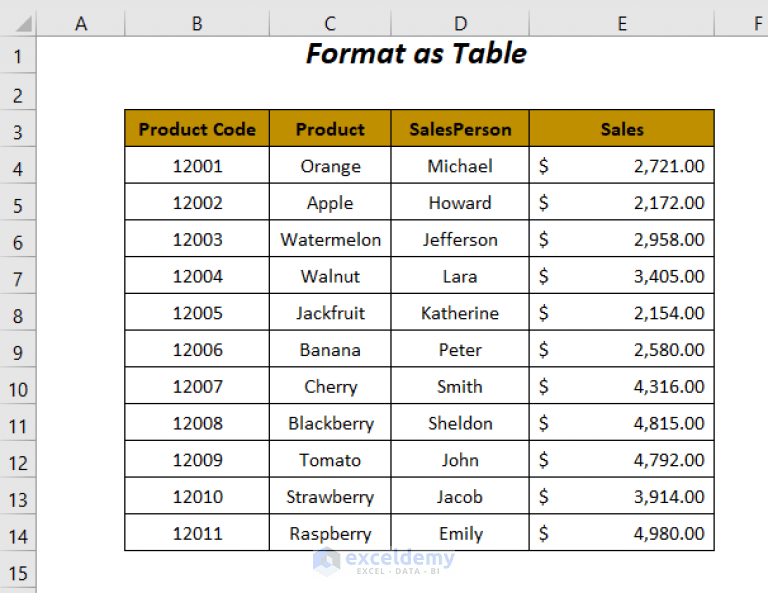Screen dimensions: 768x593
Task: Click the cell containing Walnut
Action: click(330, 276)
